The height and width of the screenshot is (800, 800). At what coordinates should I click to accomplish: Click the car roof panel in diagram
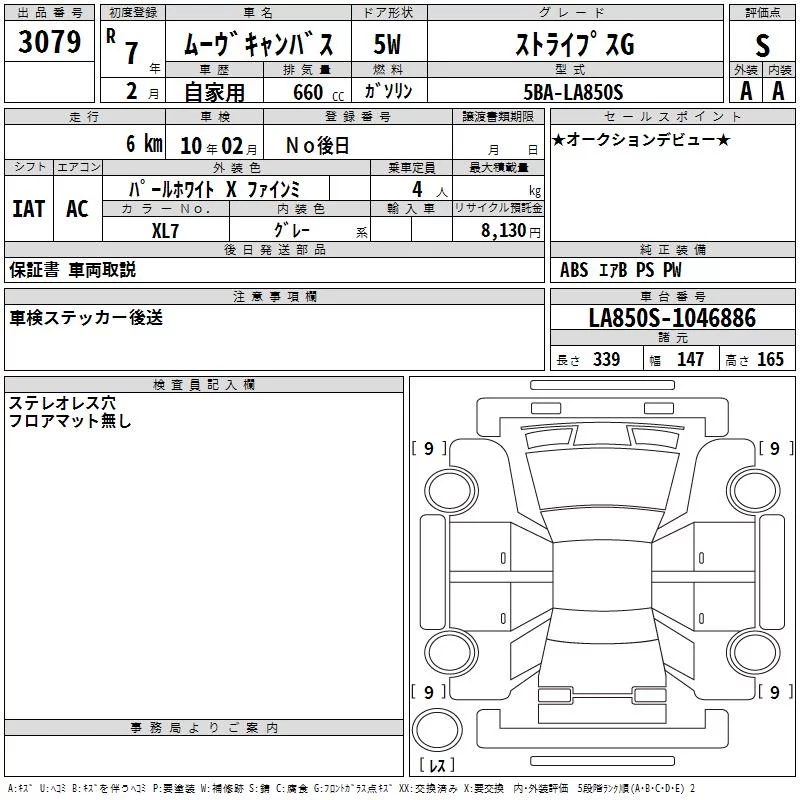602,576
